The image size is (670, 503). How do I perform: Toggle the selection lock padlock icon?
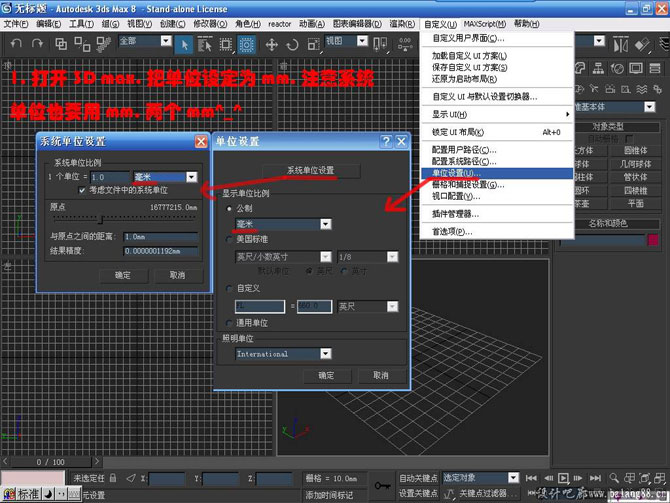coord(113,478)
